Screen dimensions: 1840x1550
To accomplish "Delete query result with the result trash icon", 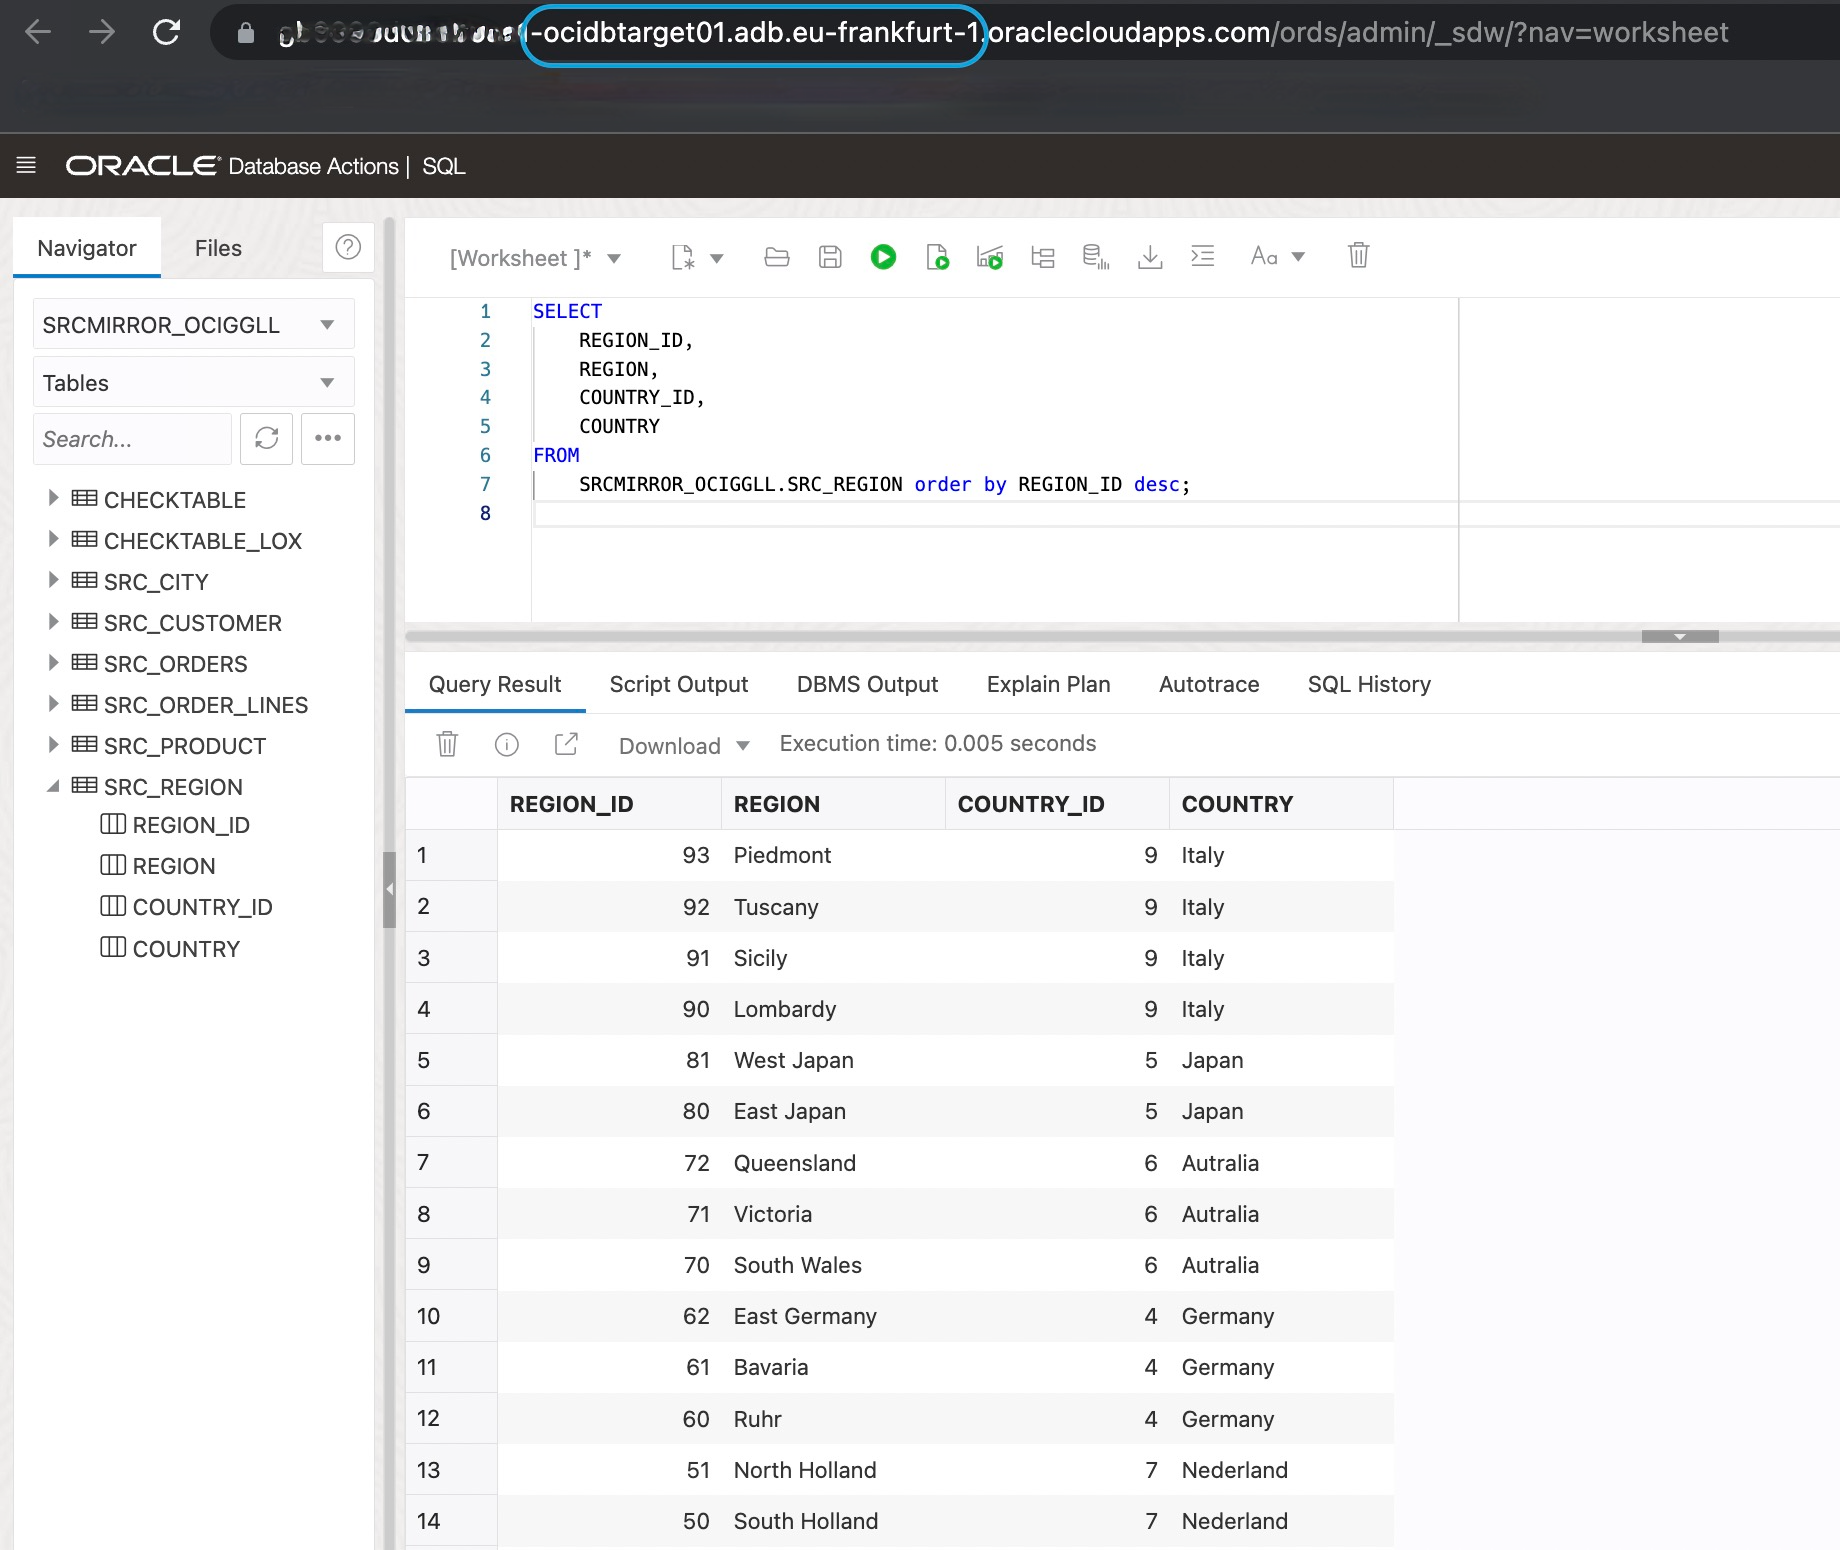I will point(447,744).
